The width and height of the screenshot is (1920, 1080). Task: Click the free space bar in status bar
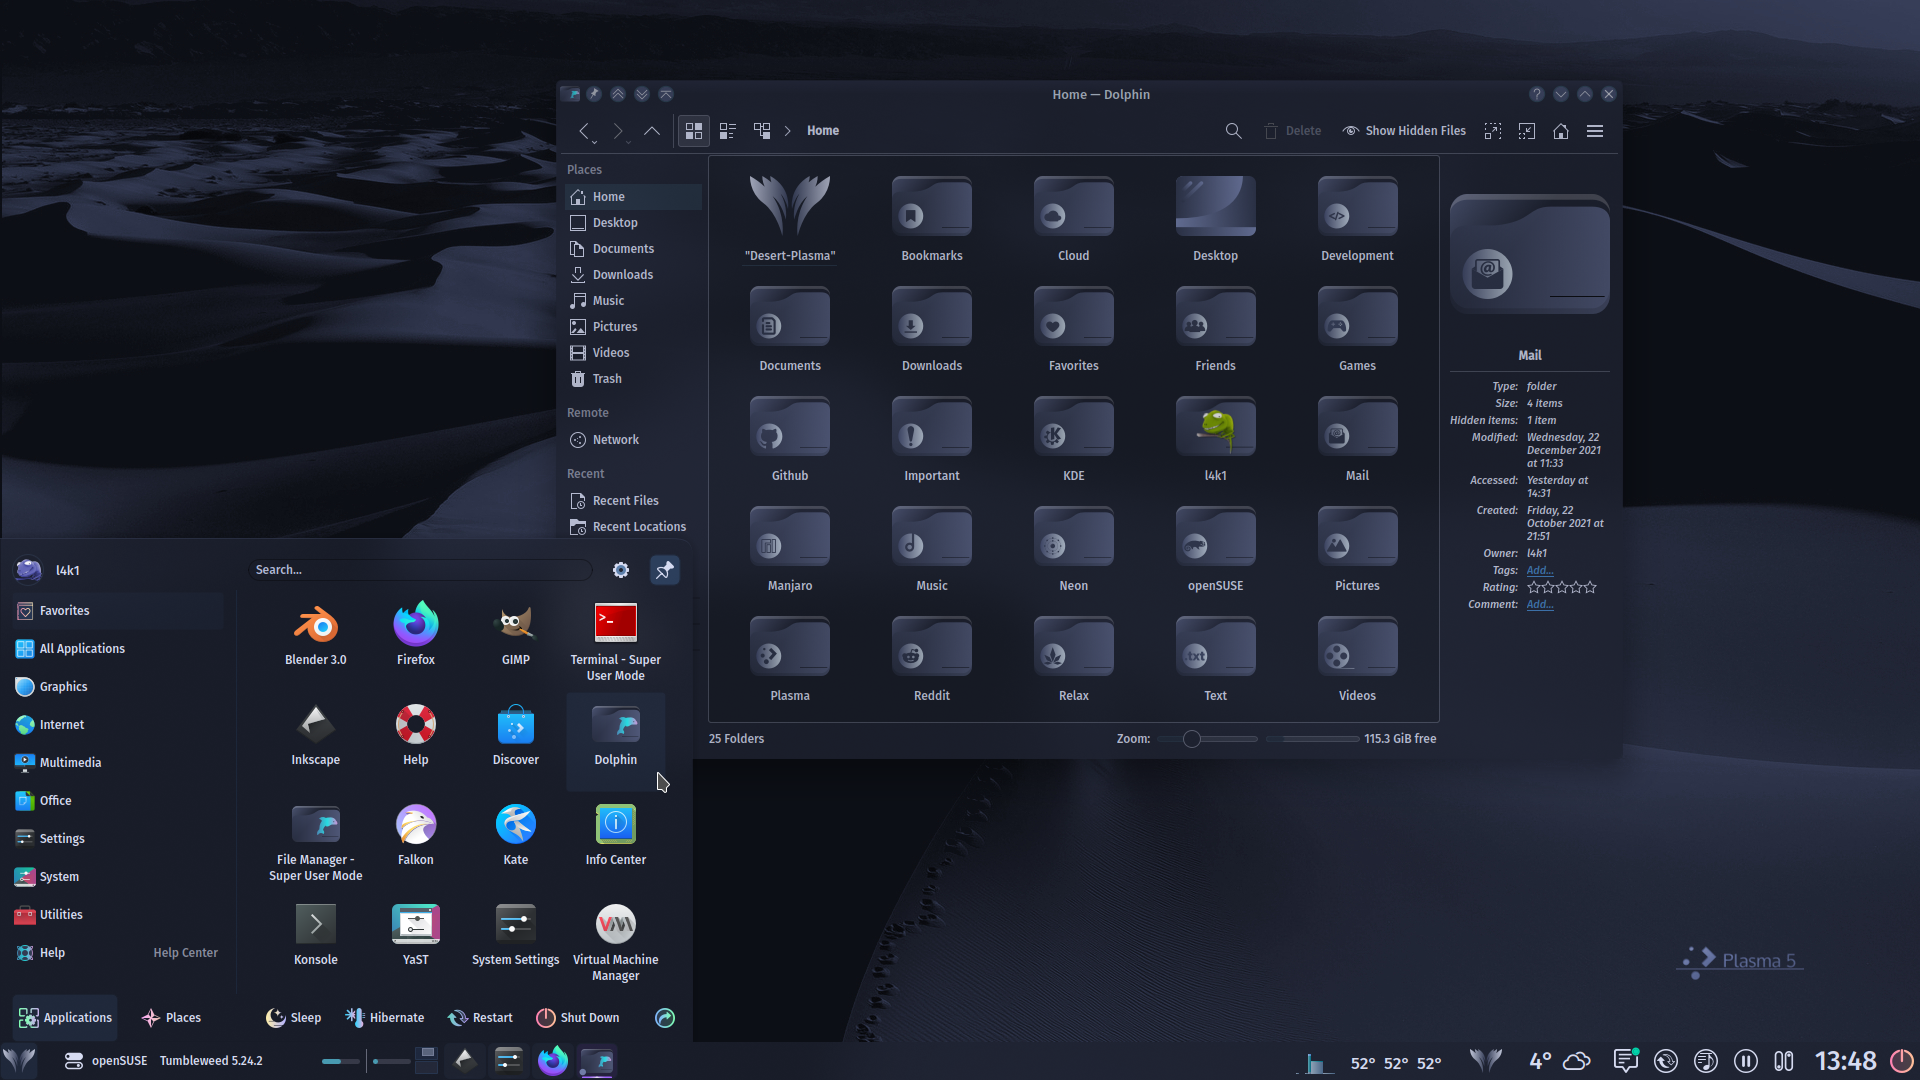1312,739
